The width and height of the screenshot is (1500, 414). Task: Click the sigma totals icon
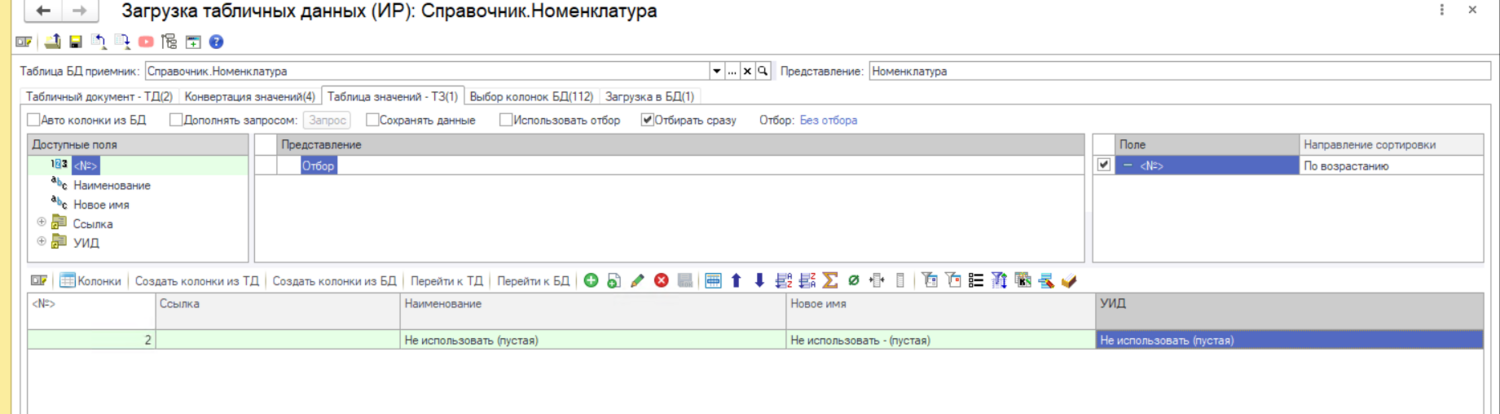(830, 281)
